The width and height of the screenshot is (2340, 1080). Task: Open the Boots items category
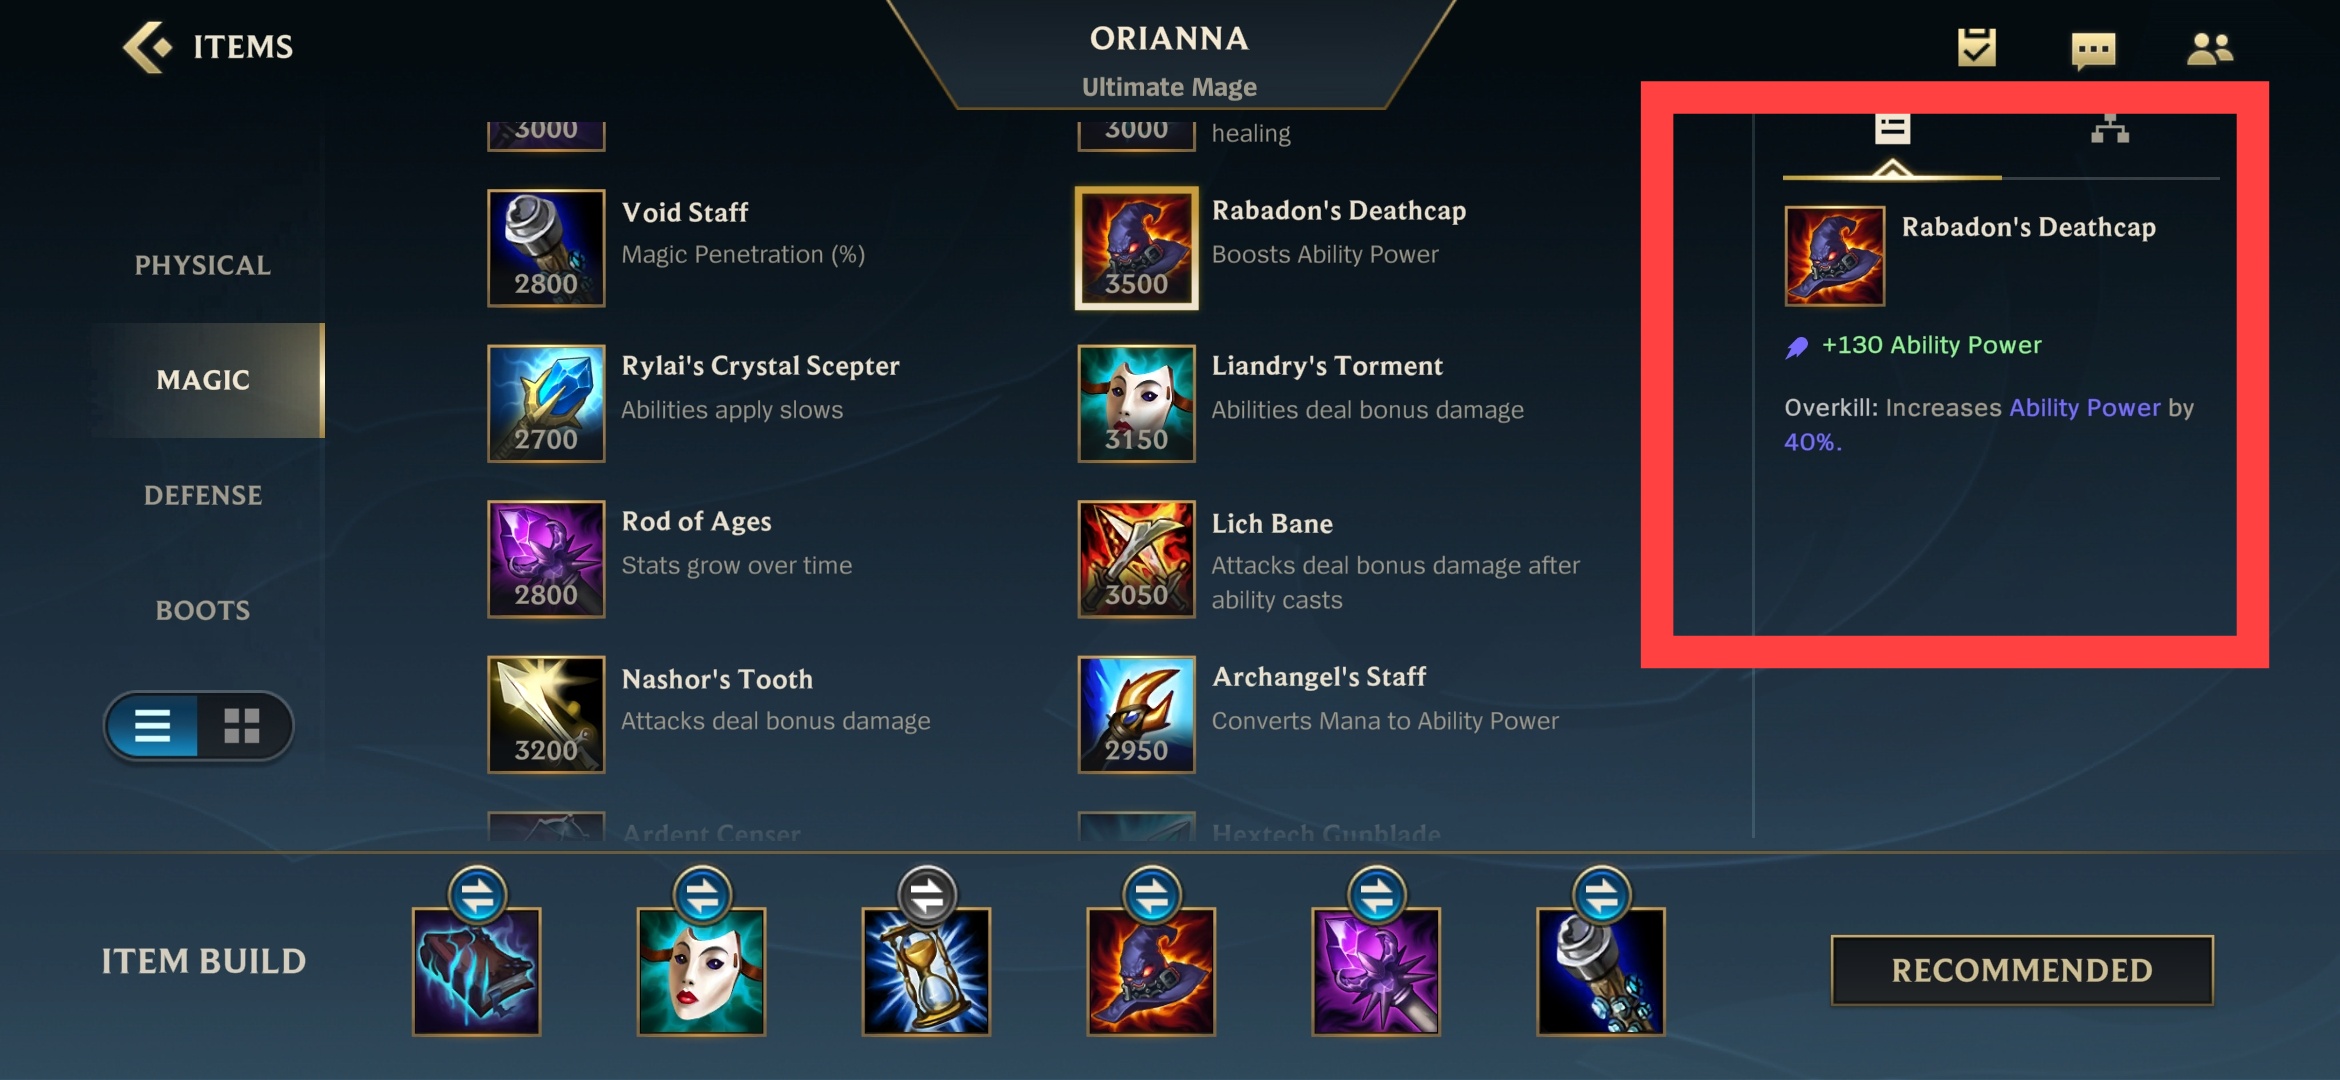coord(203,610)
